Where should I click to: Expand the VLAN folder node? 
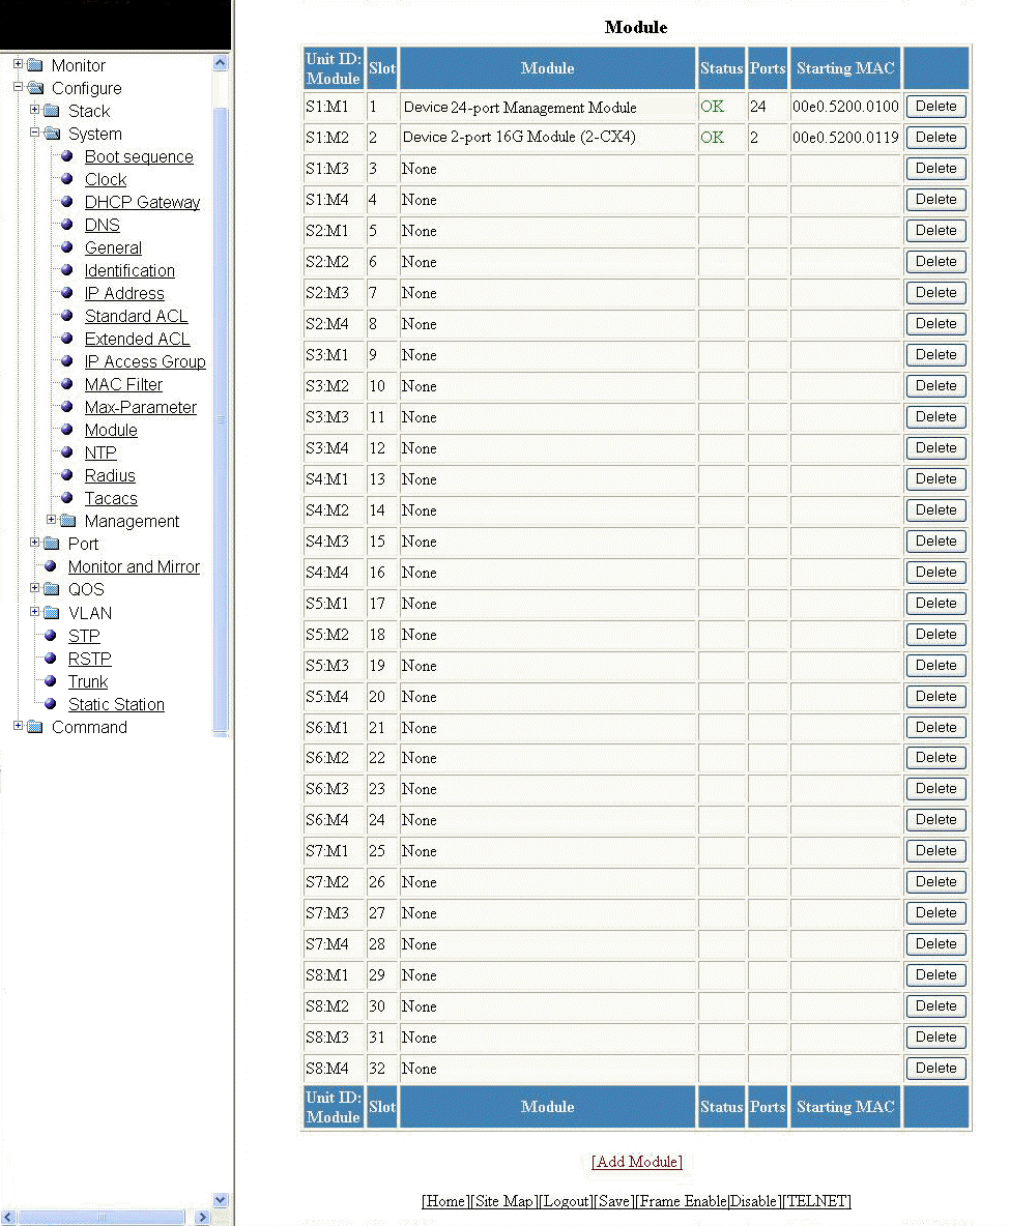[x=35, y=612]
